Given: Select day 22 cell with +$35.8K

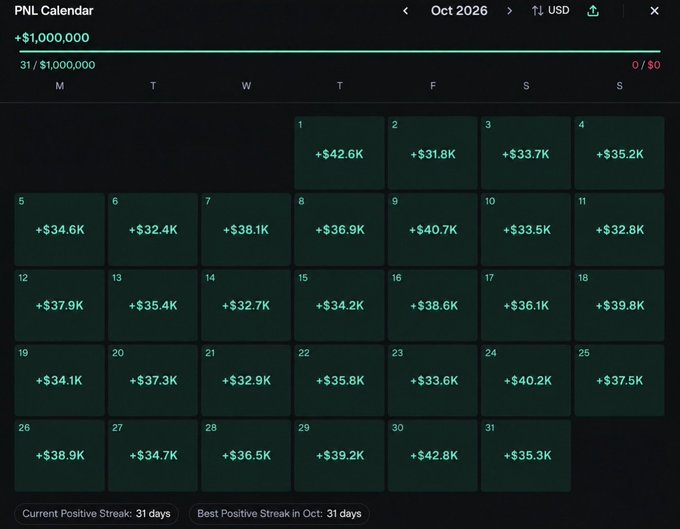Looking at the screenshot, I should click(339, 380).
